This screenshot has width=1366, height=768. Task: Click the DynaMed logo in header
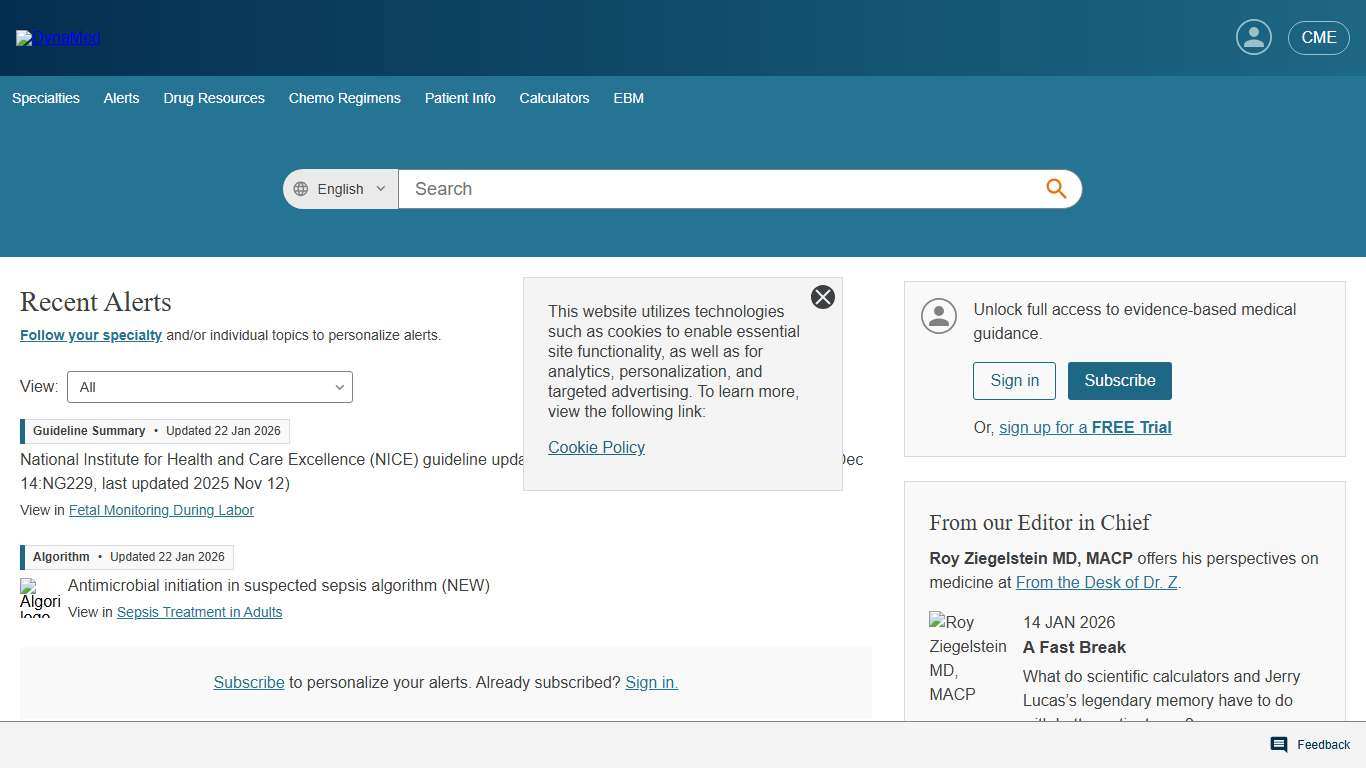pyautogui.click(x=58, y=38)
